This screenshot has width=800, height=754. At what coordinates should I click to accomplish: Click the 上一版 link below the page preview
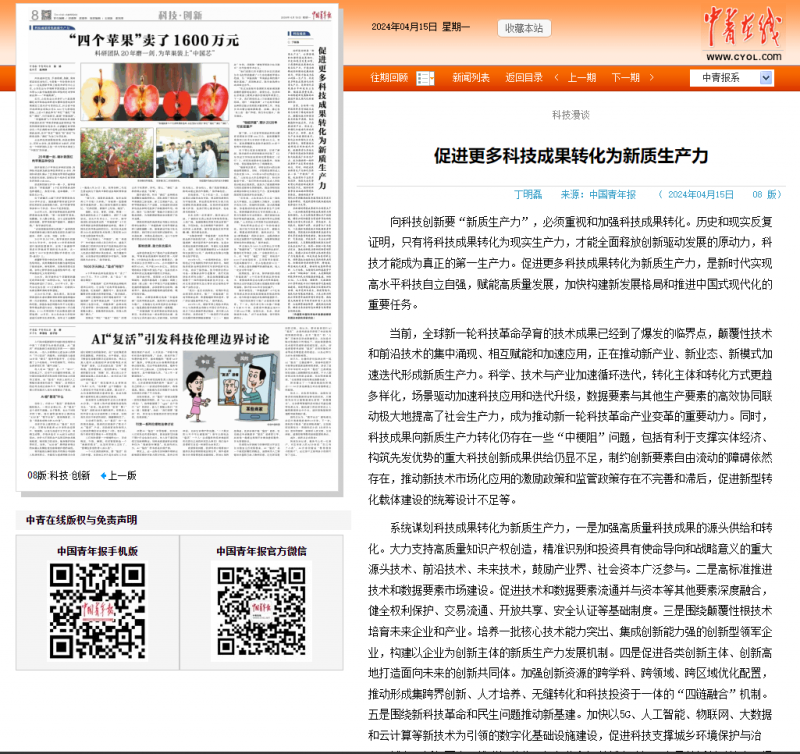[122, 476]
